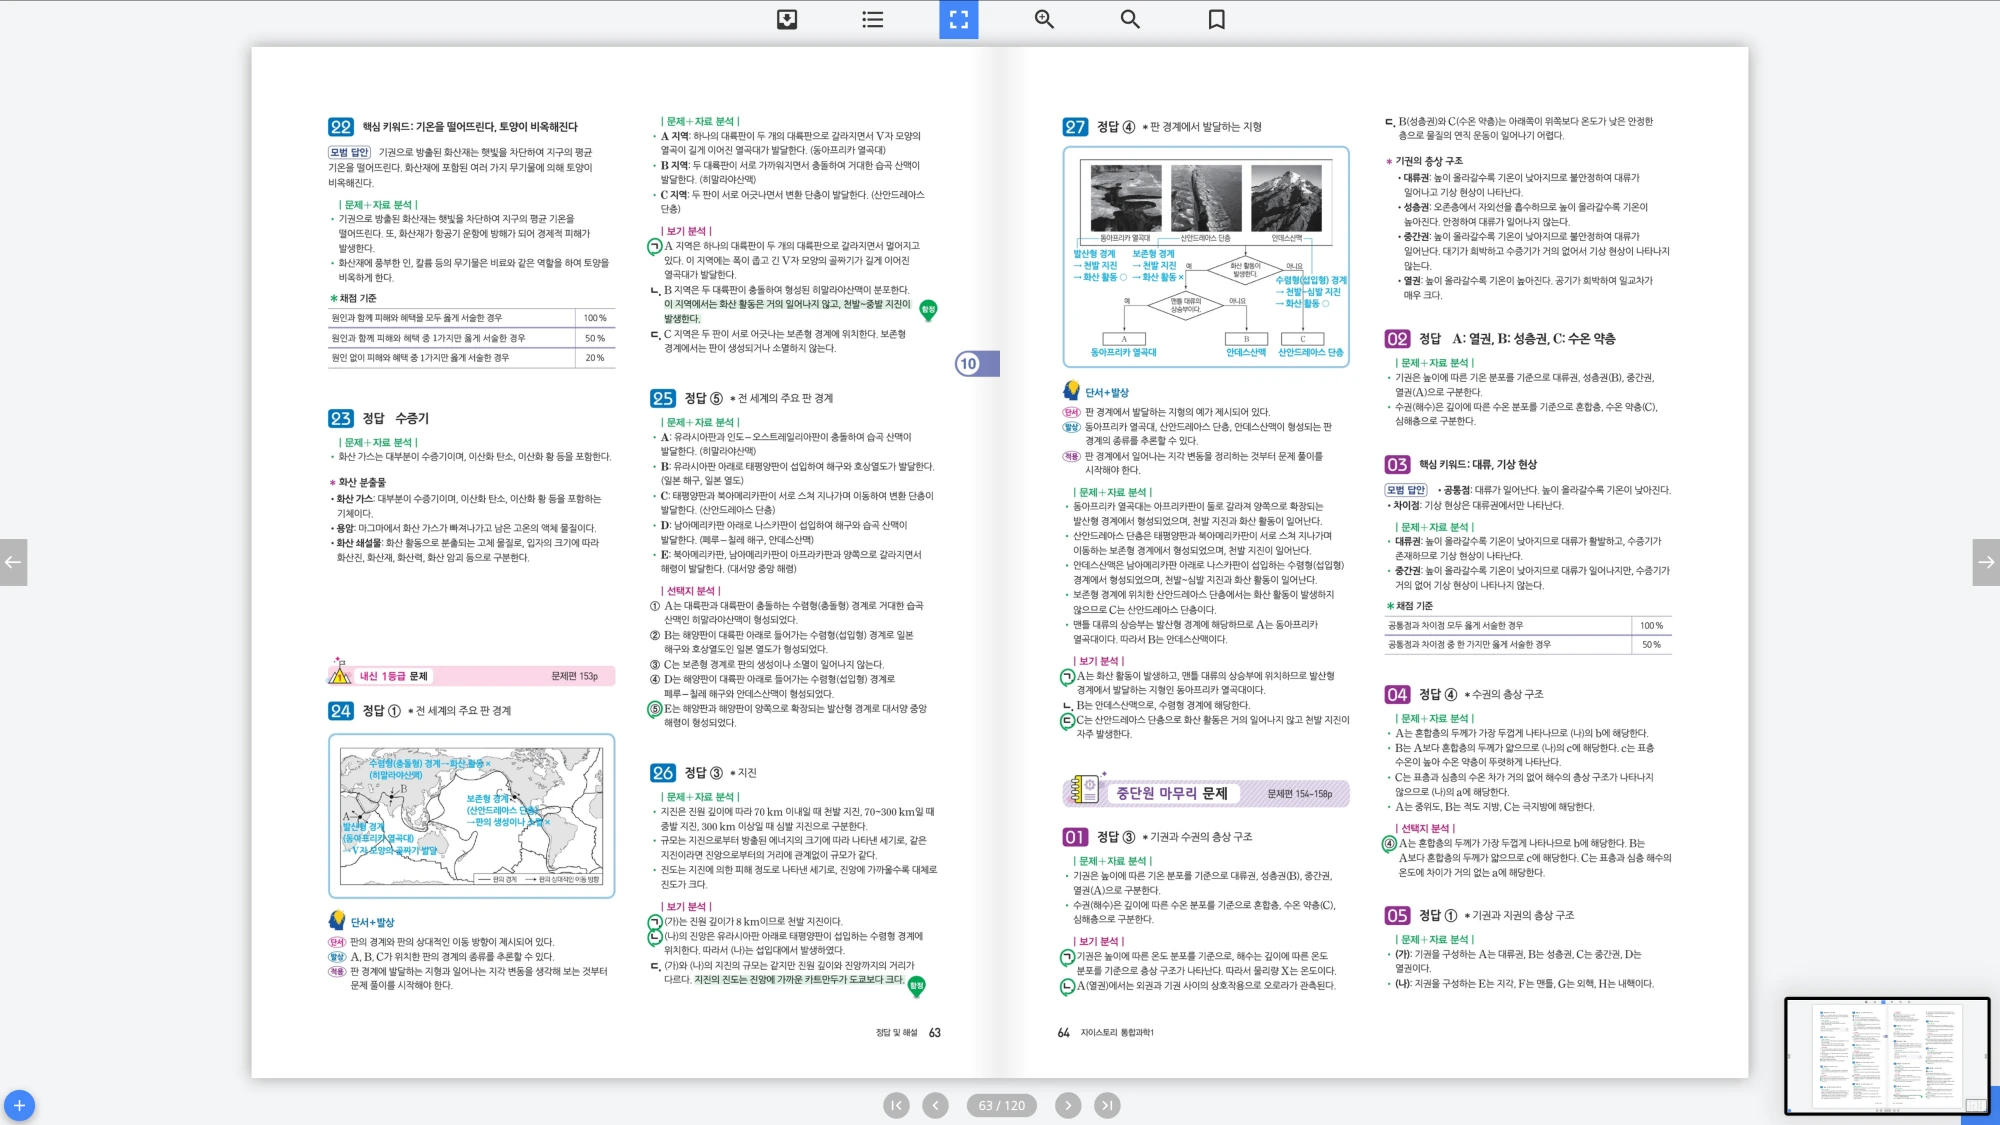Click the zoom-in magnifier icon
Image resolution: width=2000 pixels, height=1125 pixels.
pyautogui.click(x=1044, y=19)
